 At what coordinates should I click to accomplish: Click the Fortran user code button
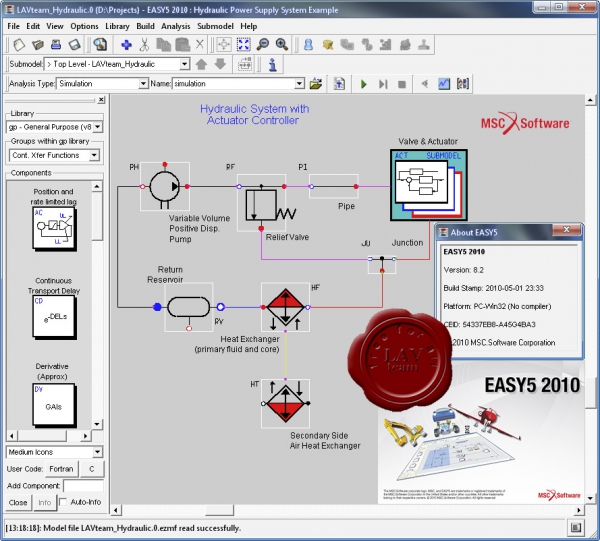(x=62, y=469)
